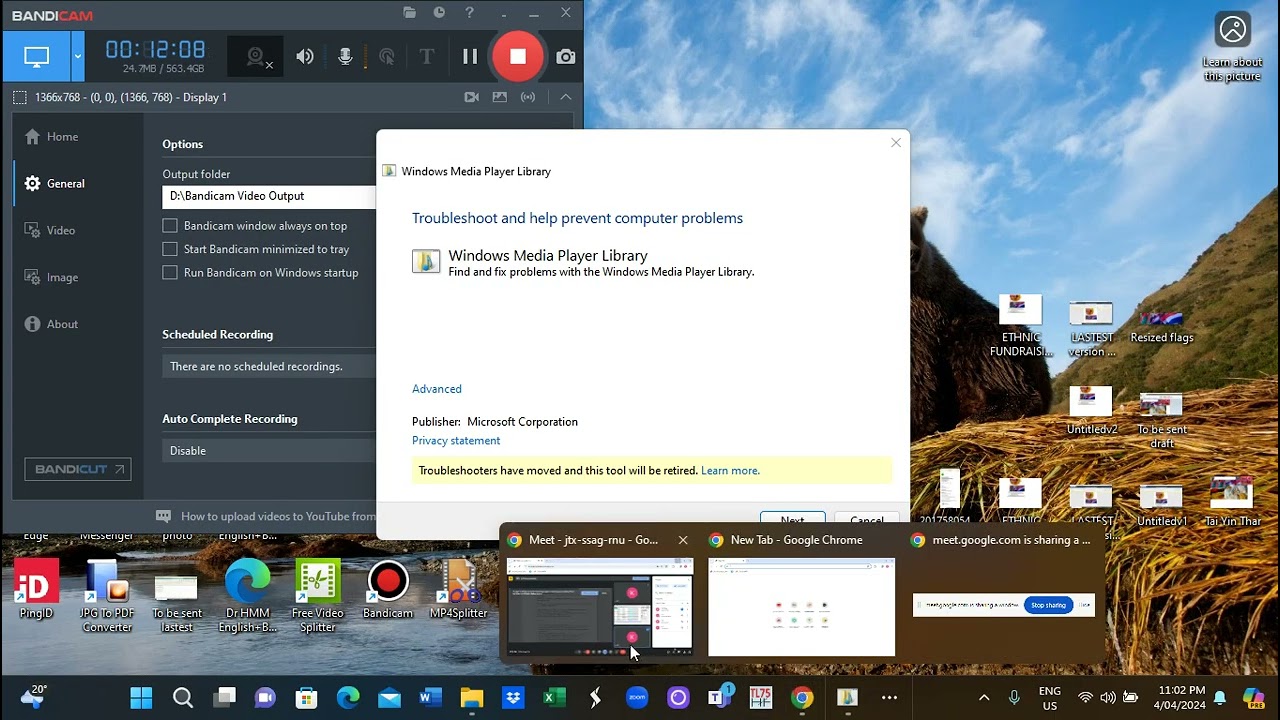Screen dimensions: 1280x720
Task: Click Advanced link in troubleshooter
Action: point(437,389)
